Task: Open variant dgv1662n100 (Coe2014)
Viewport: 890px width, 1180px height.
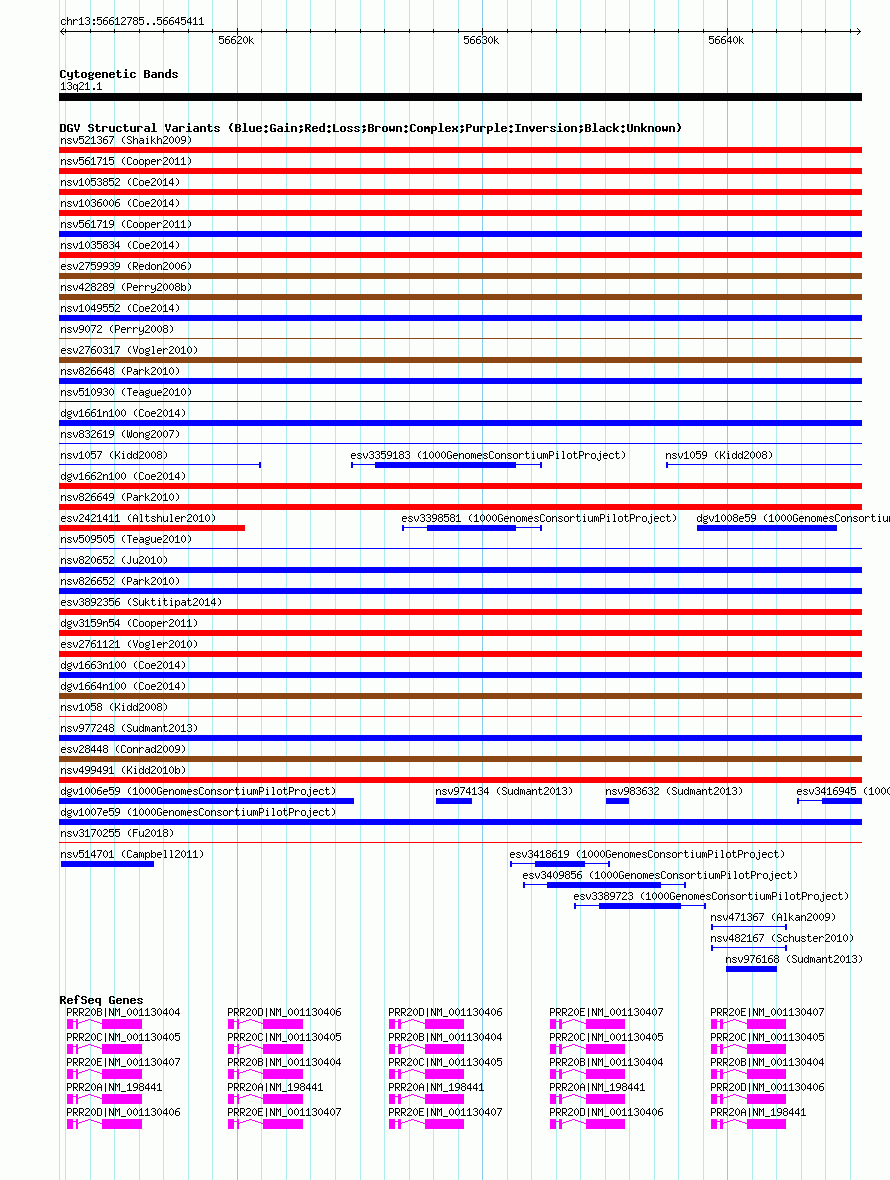Action: point(123,476)
